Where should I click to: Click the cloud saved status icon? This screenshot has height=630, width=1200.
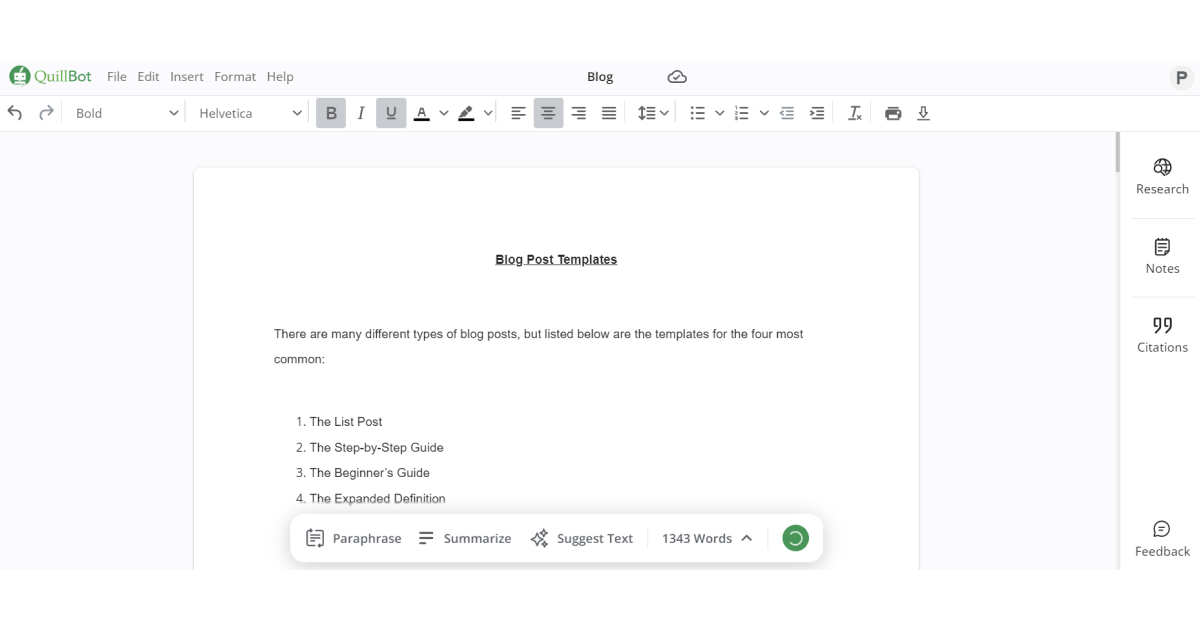[x=677, y=77]
